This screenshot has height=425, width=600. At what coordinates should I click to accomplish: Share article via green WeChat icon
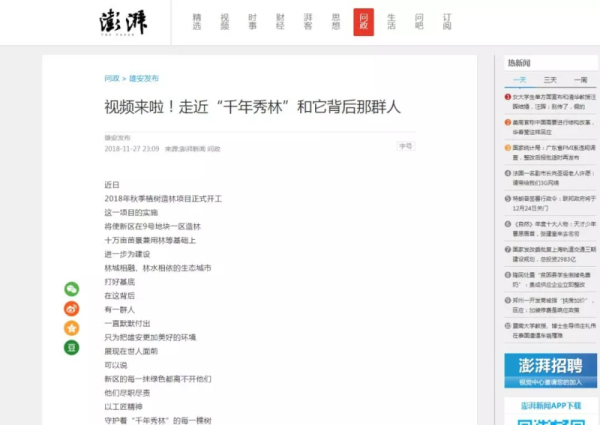tap(72, 289)
